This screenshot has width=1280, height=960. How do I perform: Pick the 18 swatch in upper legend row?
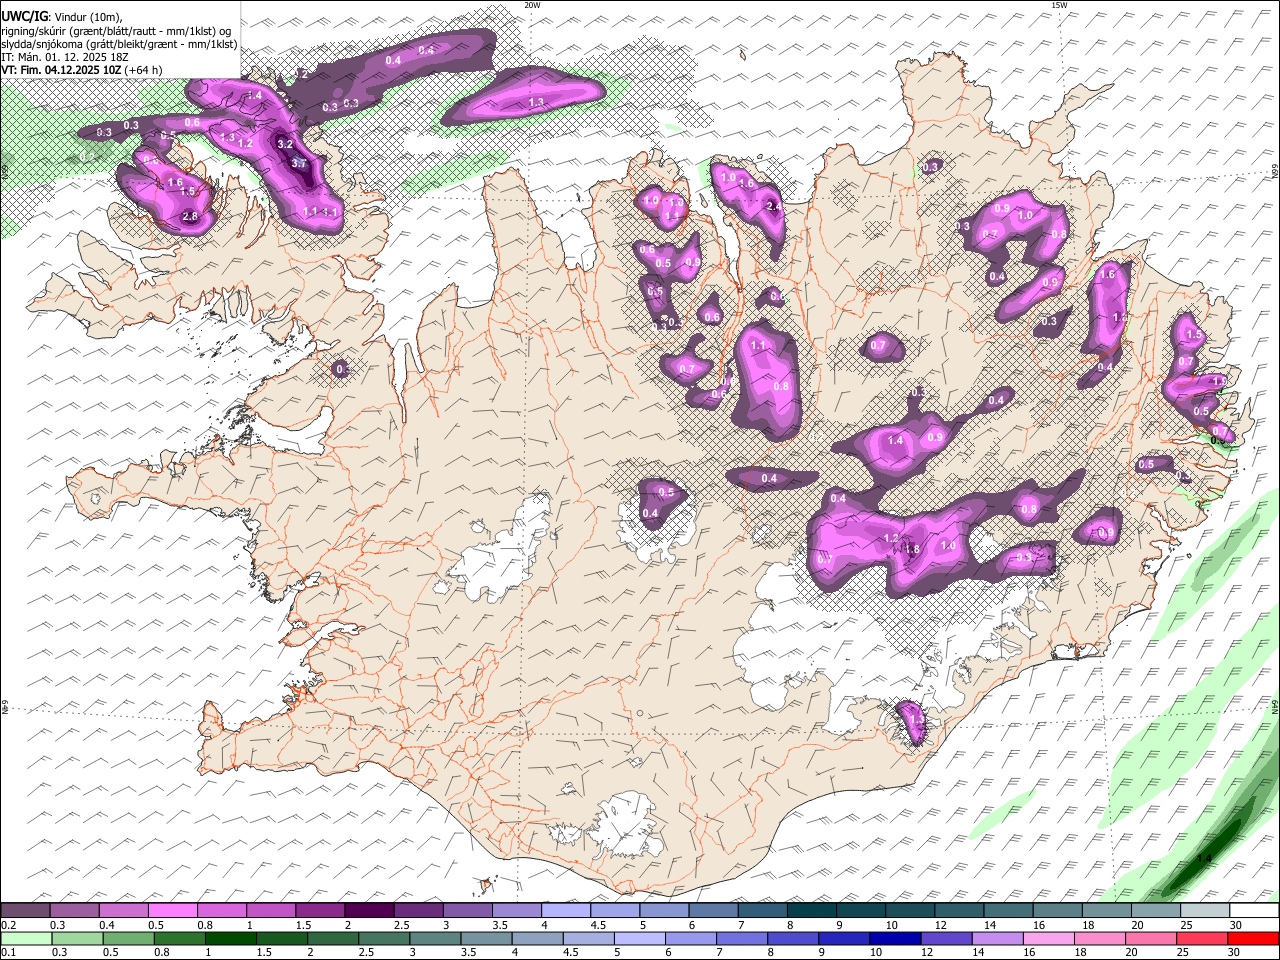(1106, 910)
